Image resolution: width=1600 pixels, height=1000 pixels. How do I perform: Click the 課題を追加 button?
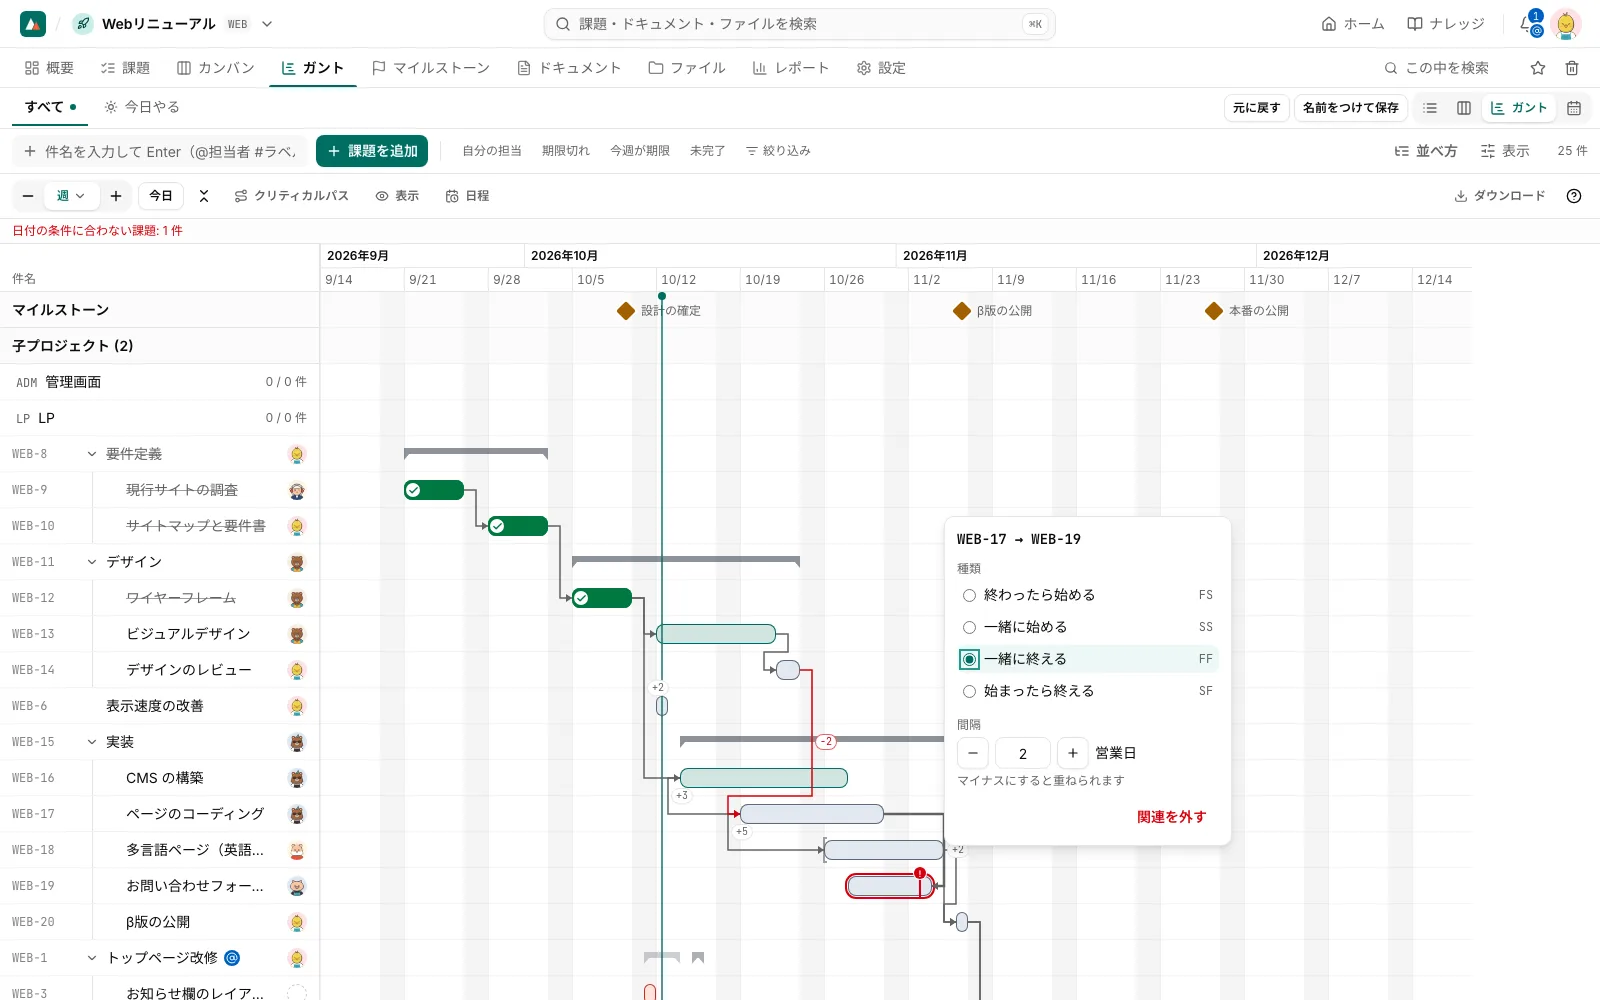tap(372, 151)
